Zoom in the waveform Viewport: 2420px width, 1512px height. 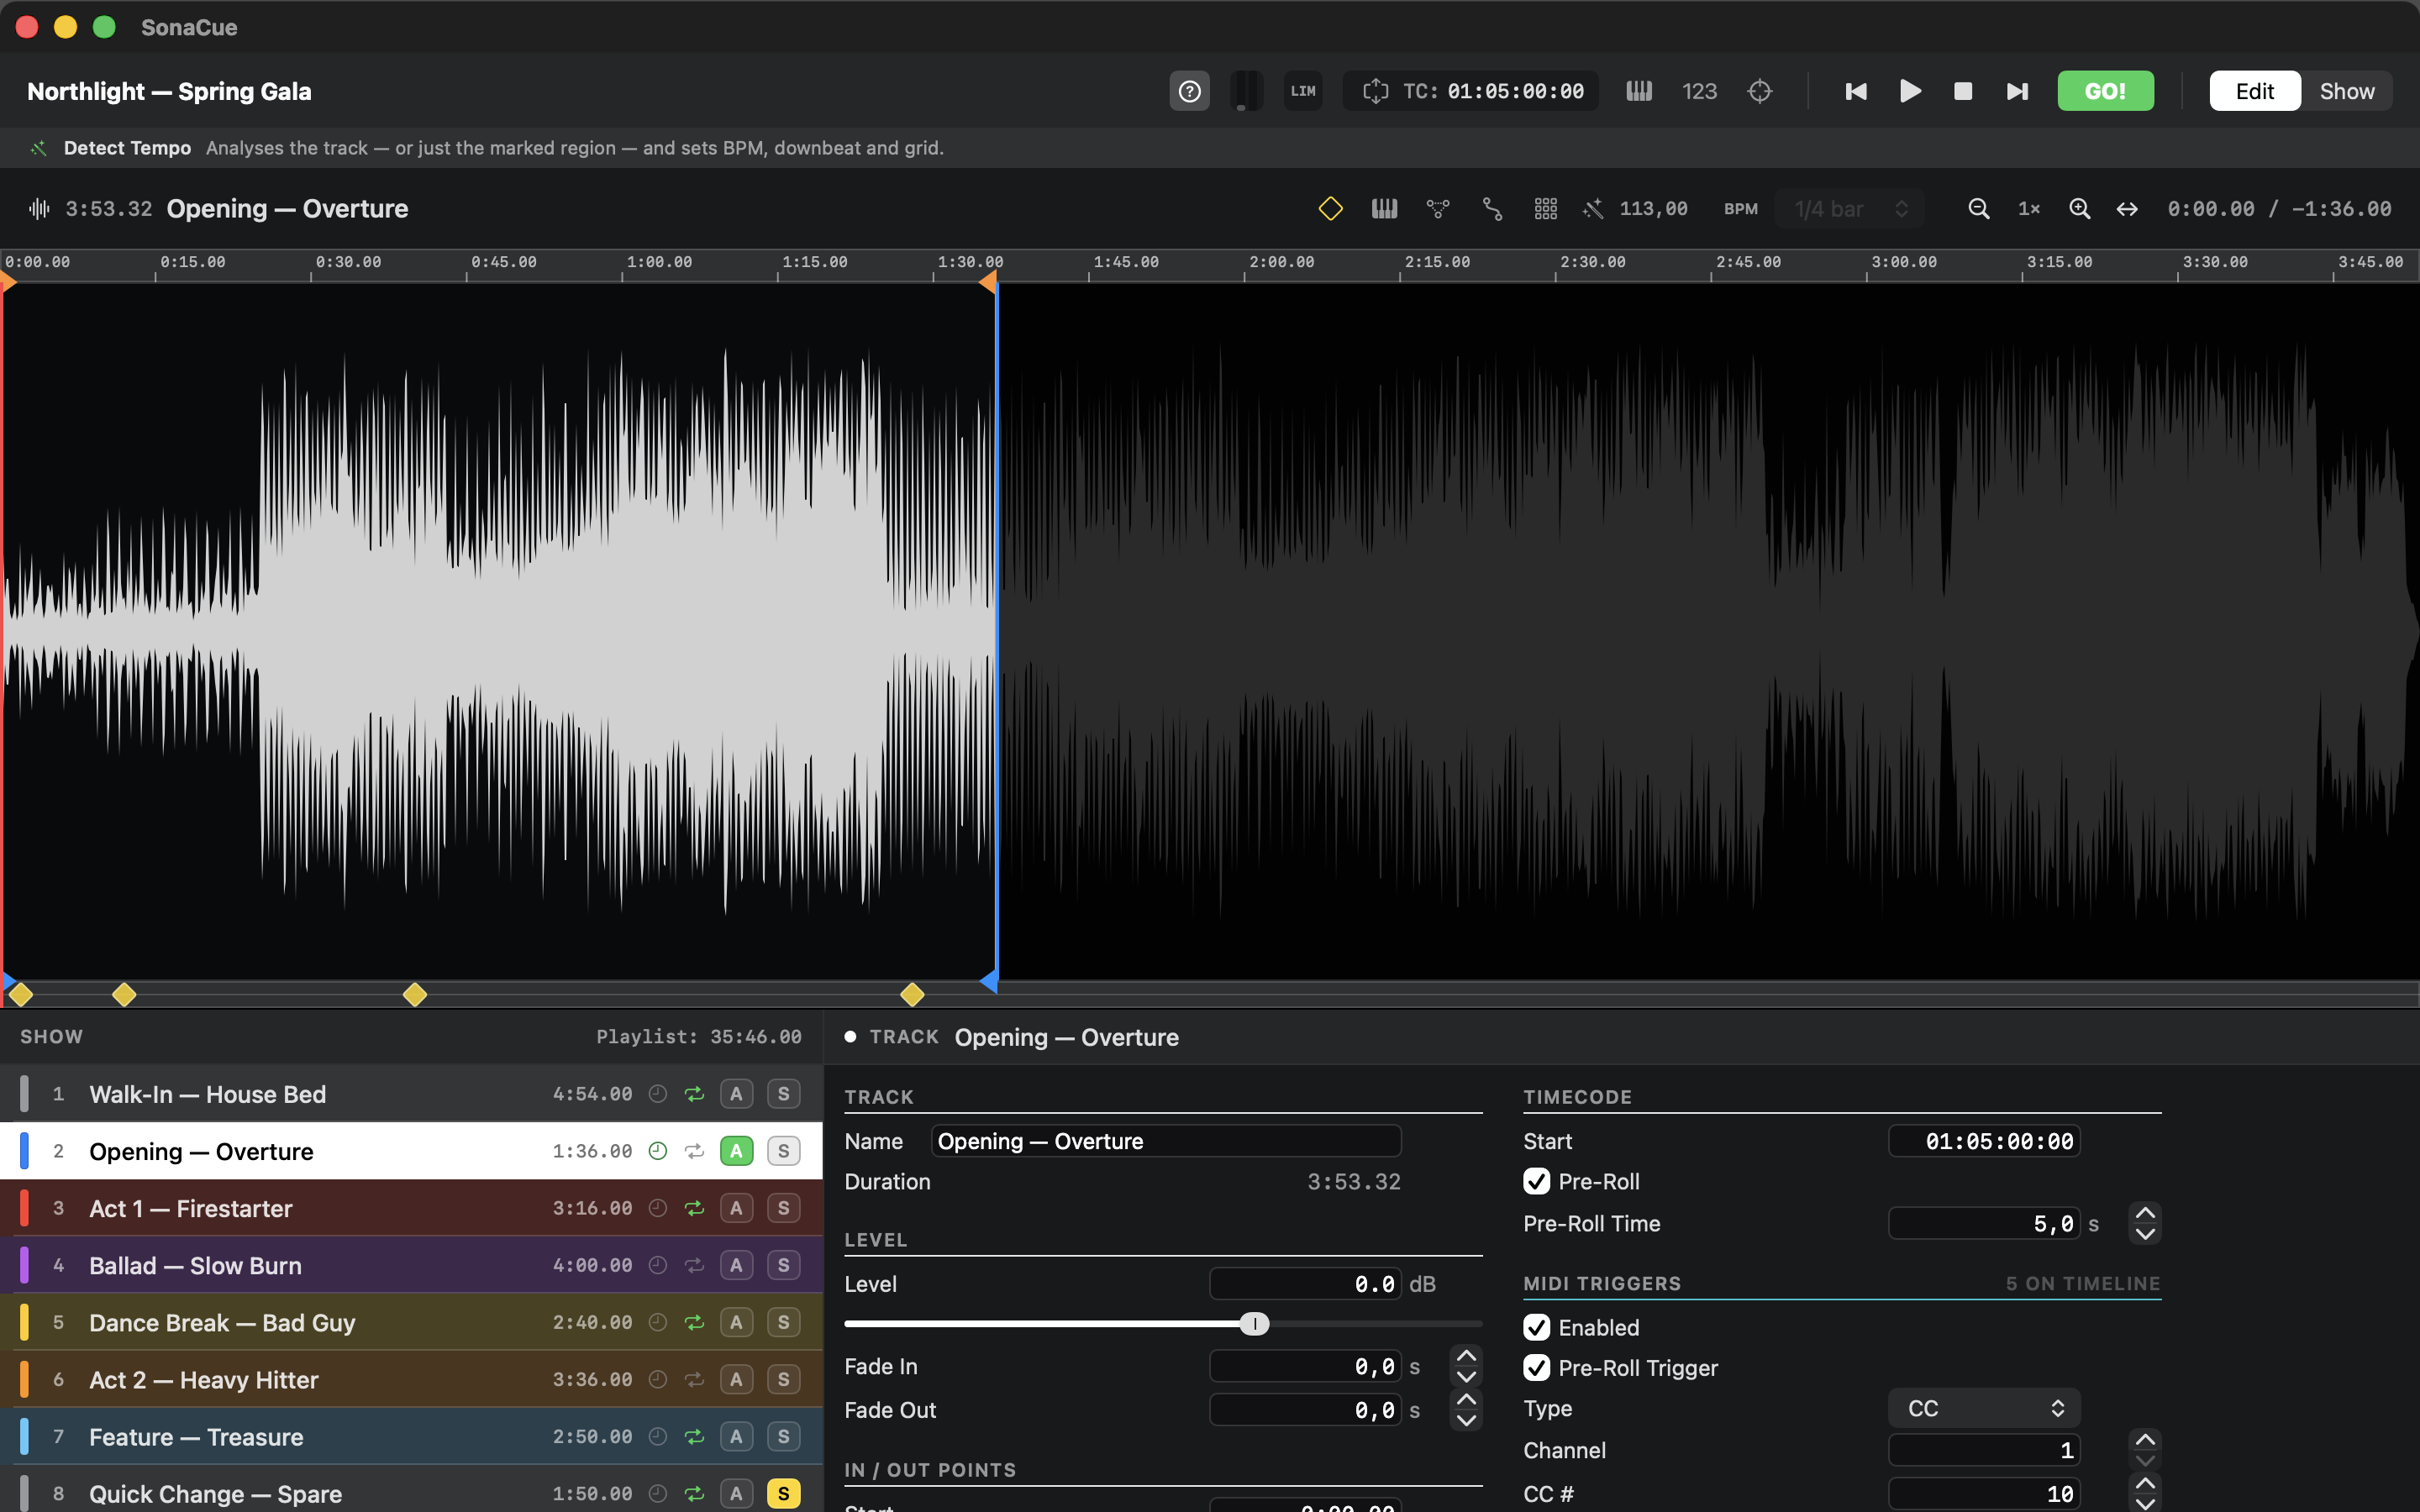[x=2079, y=208]
